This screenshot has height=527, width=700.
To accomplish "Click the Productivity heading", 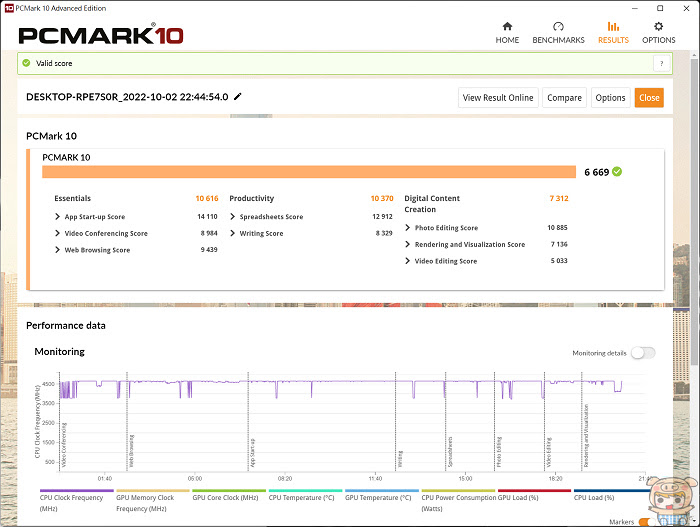I will (251, 198).
